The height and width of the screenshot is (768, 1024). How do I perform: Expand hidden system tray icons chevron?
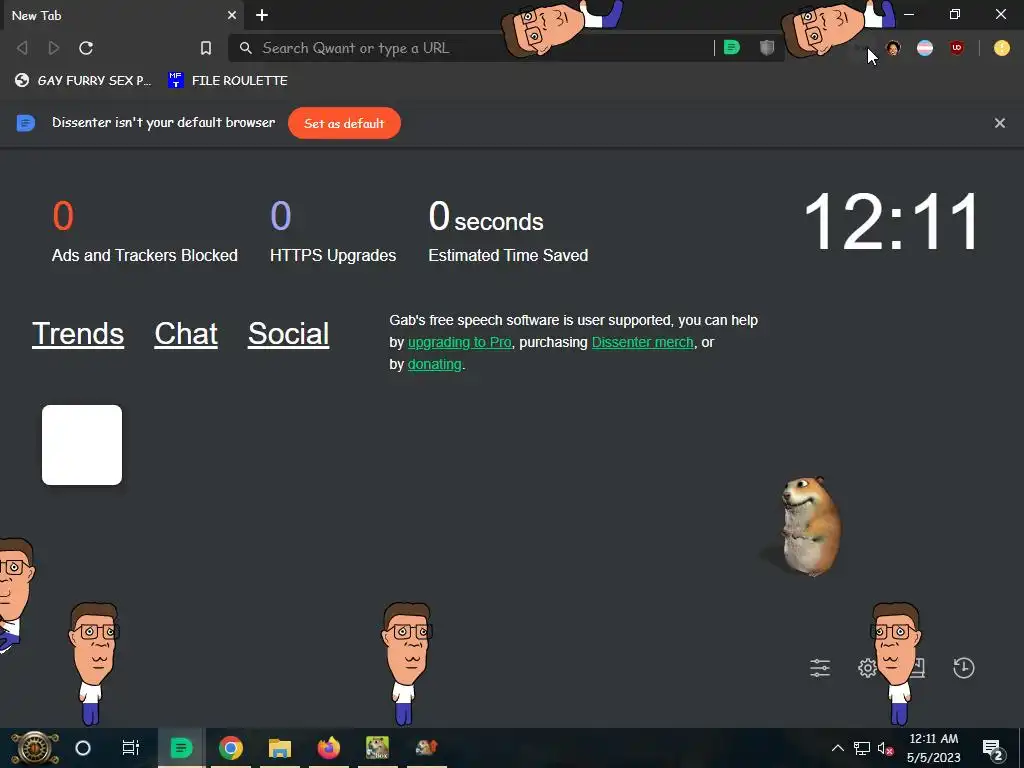[x=838, y=748]
